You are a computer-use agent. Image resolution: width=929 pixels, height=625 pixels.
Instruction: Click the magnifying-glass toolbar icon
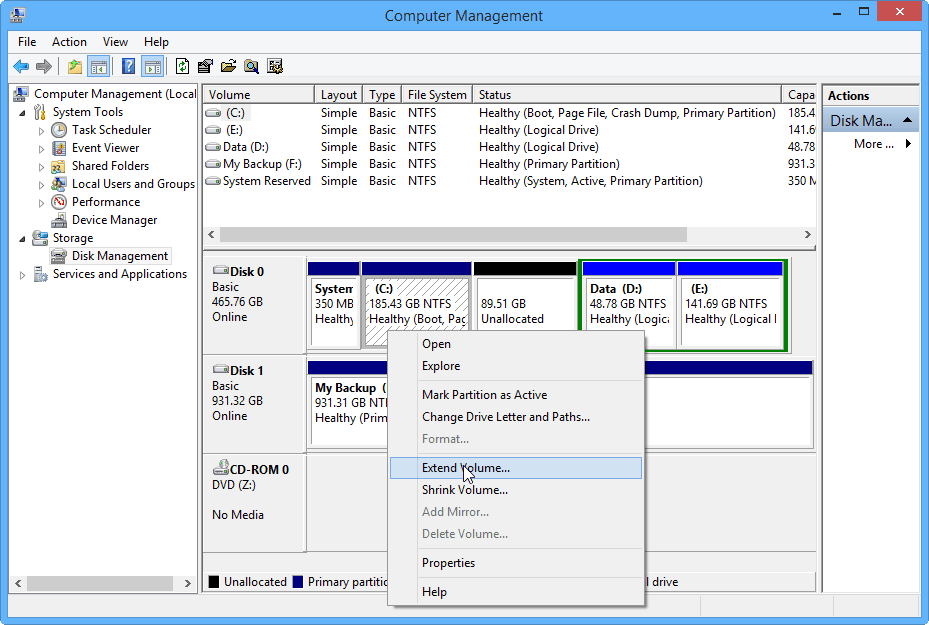(x=250, y=66)
